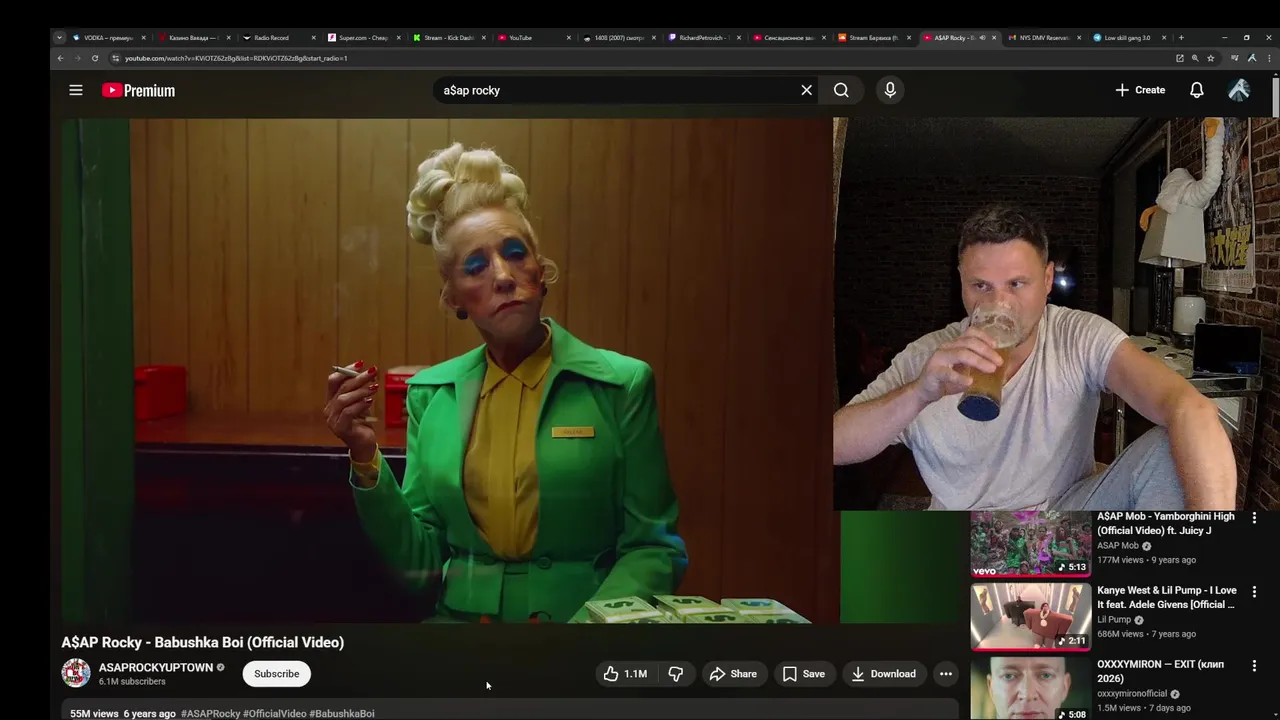The height and width of the screenshot is (720, 1280).
Task: Open the Chrome profile avatar in the toolbar
Action: pos(1251,58)
